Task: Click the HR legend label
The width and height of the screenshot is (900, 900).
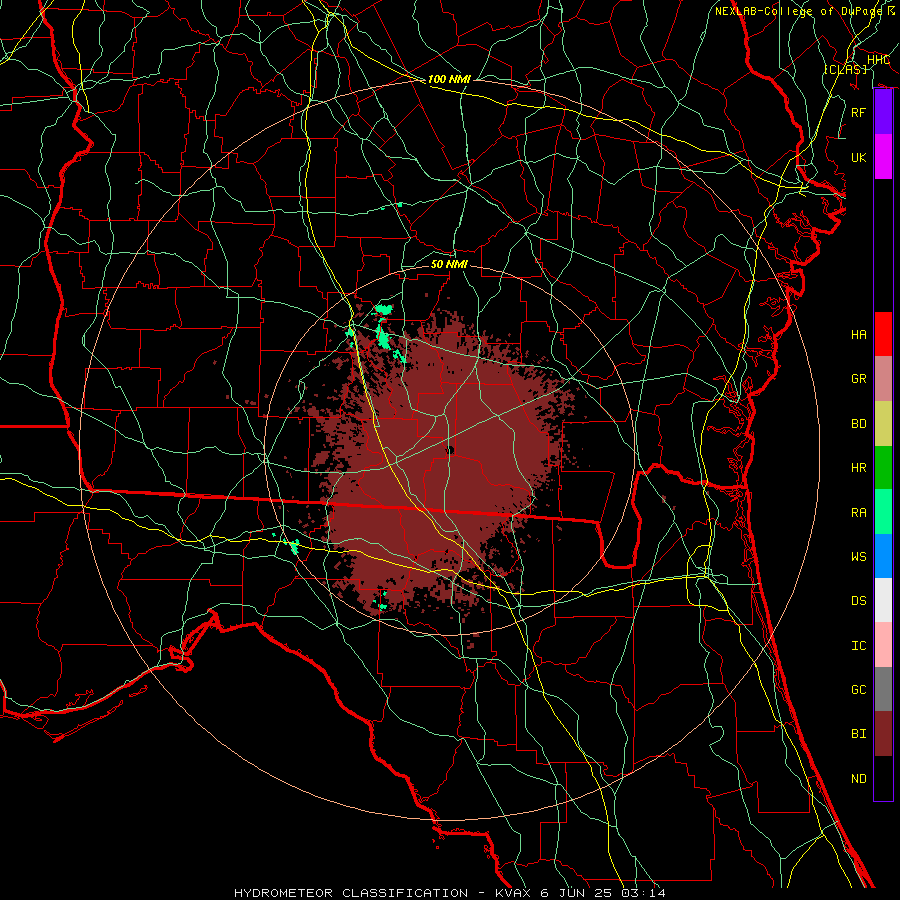Action: pyautogui.click(x=859, y=468)
